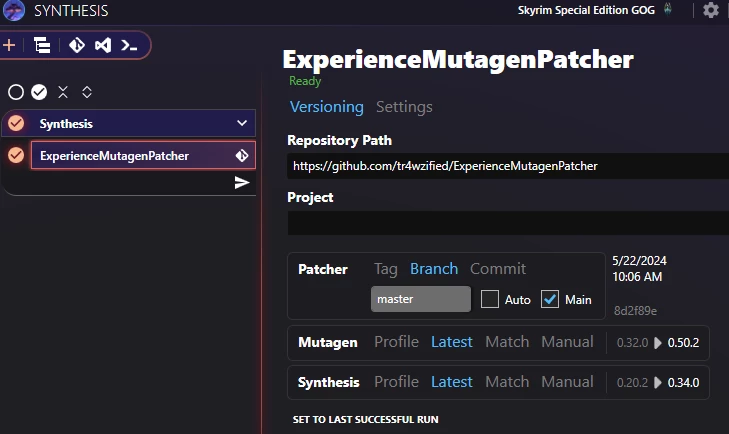Run the Synthesis group arrow button
This screenshot has width=729, height=434.
coord(242,182)
